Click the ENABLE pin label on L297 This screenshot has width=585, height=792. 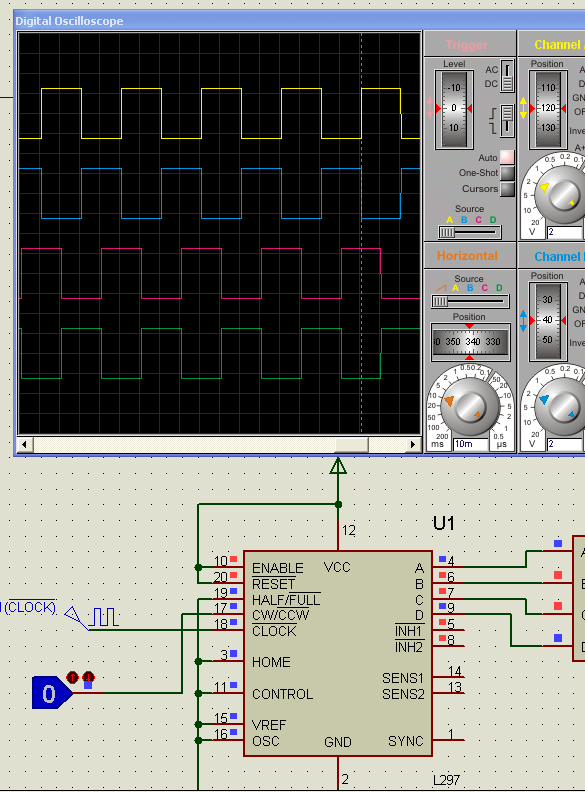coord(278,568)
